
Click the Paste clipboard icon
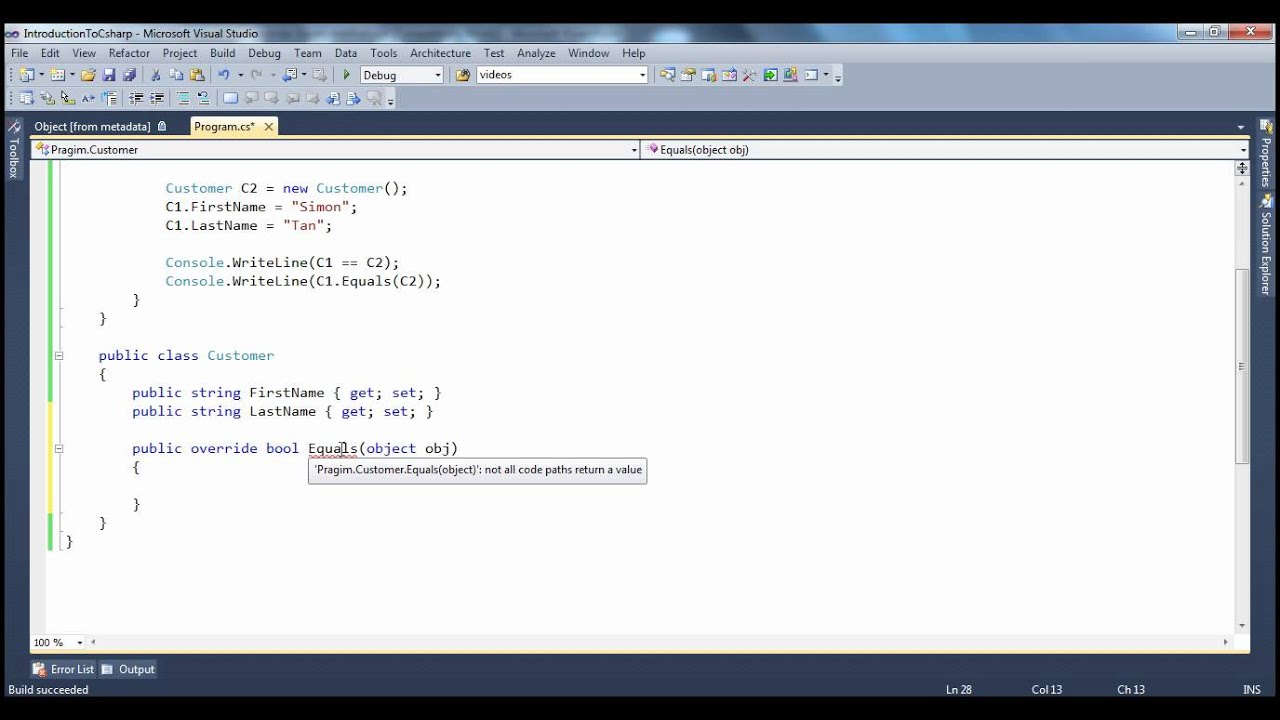tap(197, 75)
